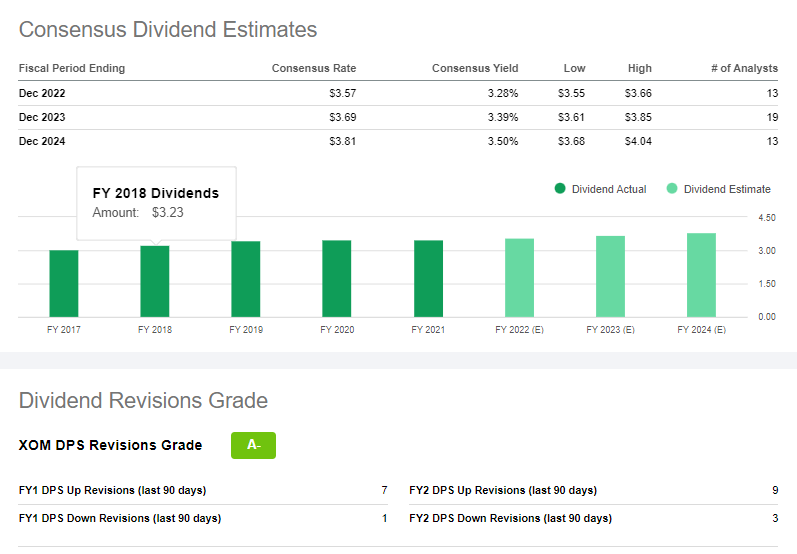Click the $3.55 low estimate
Screen dimensions: 797x554
571,93
